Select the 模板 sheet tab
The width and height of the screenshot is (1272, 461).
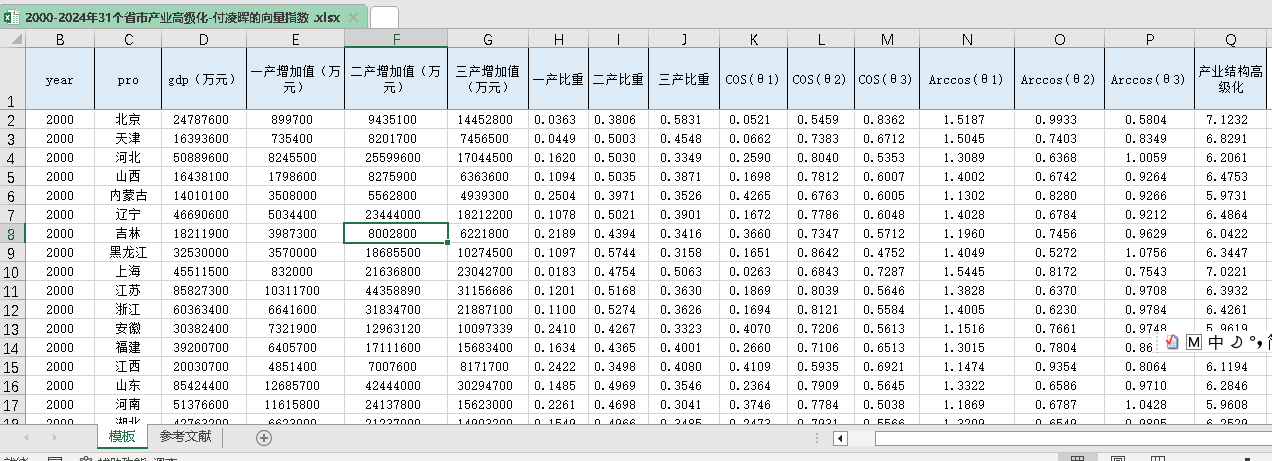(122, 437)
